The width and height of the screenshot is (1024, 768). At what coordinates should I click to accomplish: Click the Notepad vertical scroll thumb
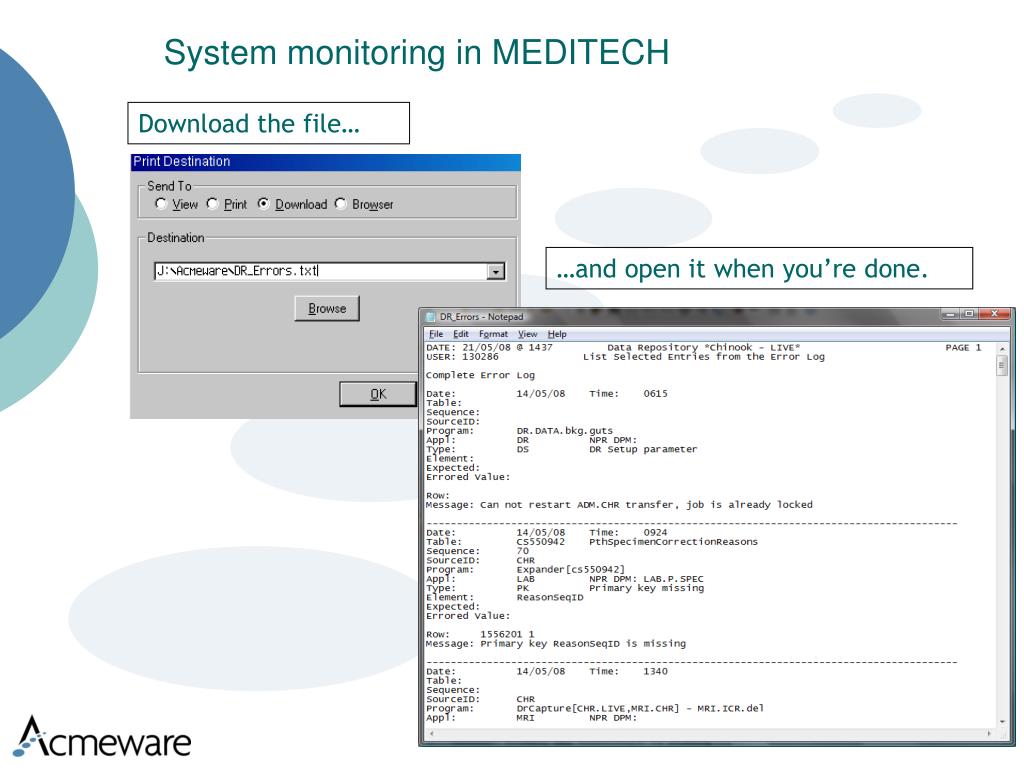coord(1002,366)
